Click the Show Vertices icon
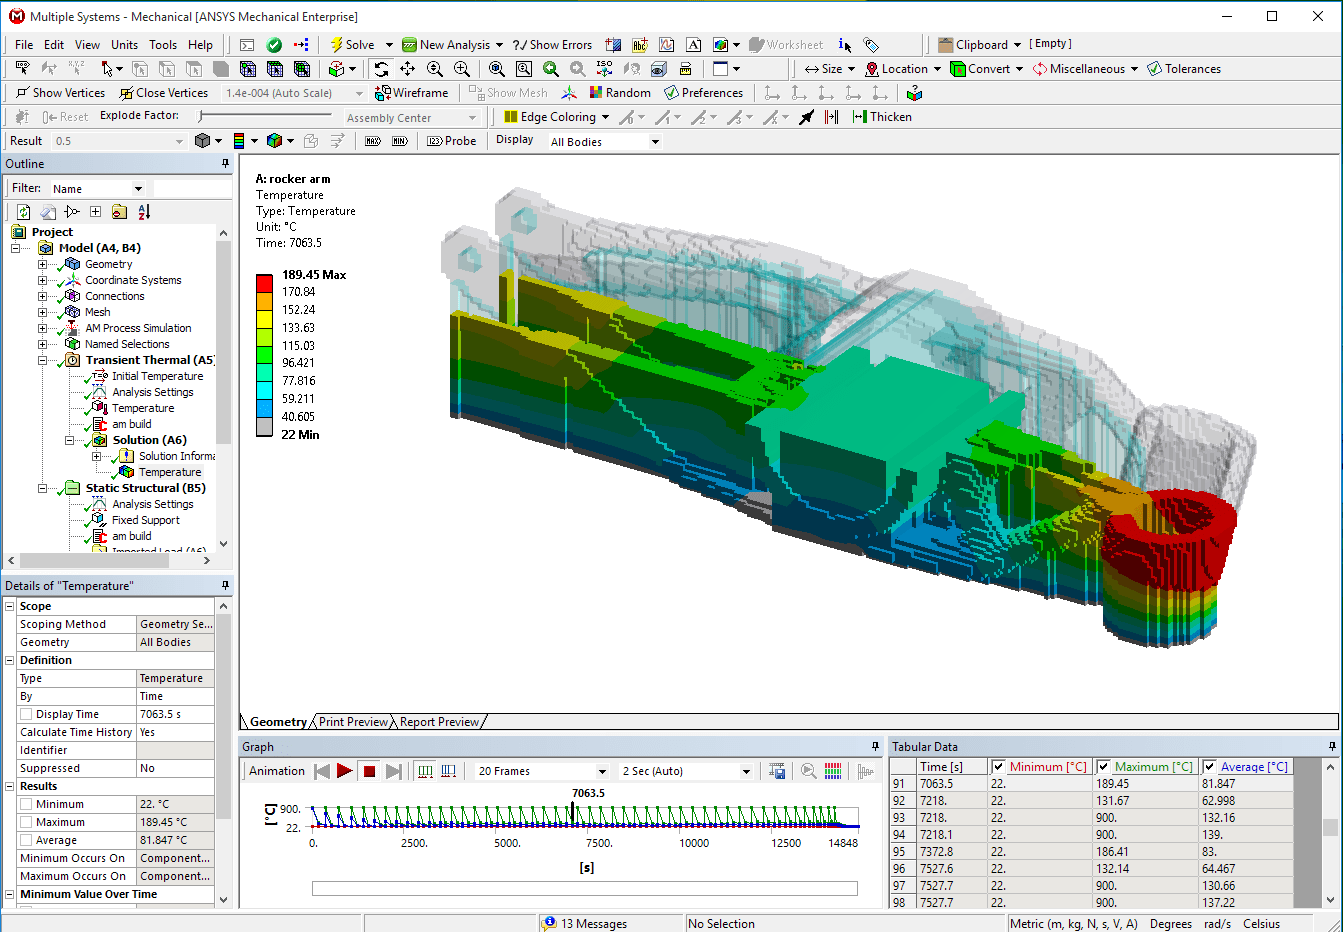The height and width of the screenshot is (932, 1343). 60,93
